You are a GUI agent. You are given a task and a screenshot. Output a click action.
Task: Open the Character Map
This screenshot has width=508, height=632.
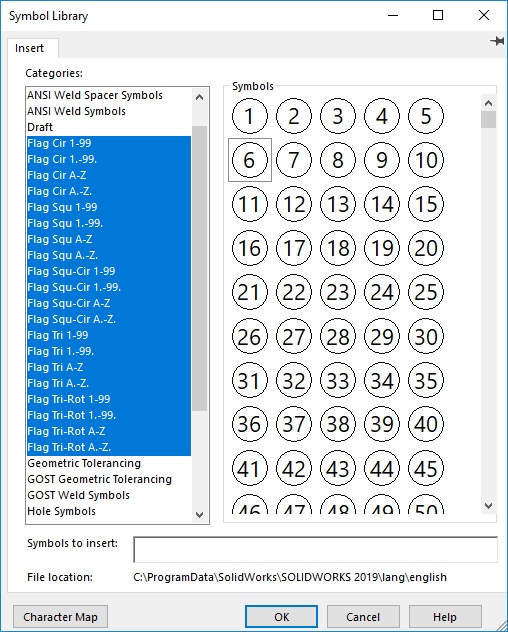click(60, 617)
